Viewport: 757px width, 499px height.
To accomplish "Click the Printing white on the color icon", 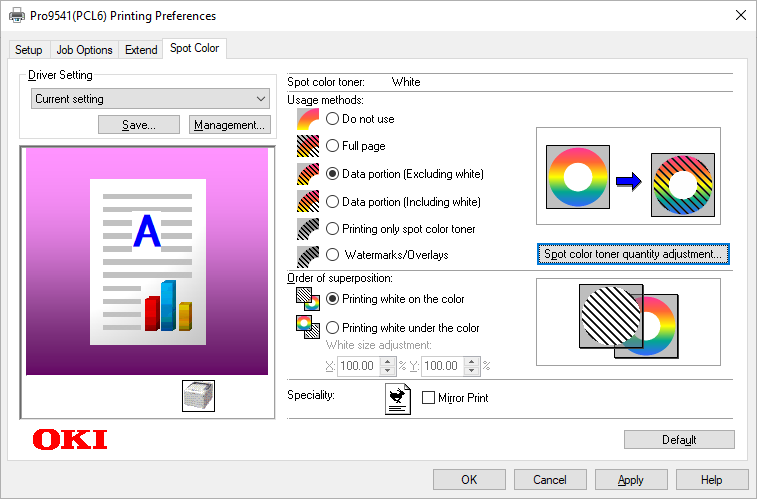I will (308, 299).
